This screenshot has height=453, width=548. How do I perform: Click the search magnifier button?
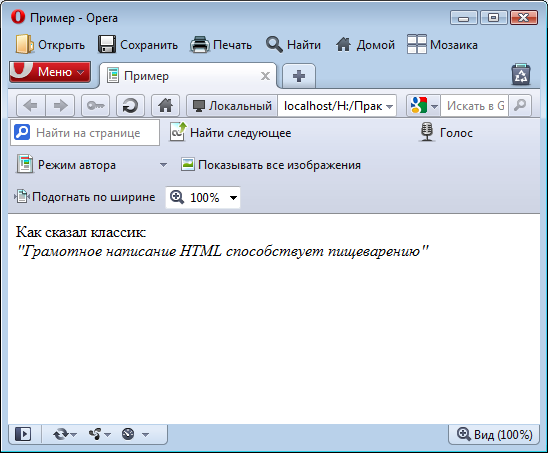(520, 105)
